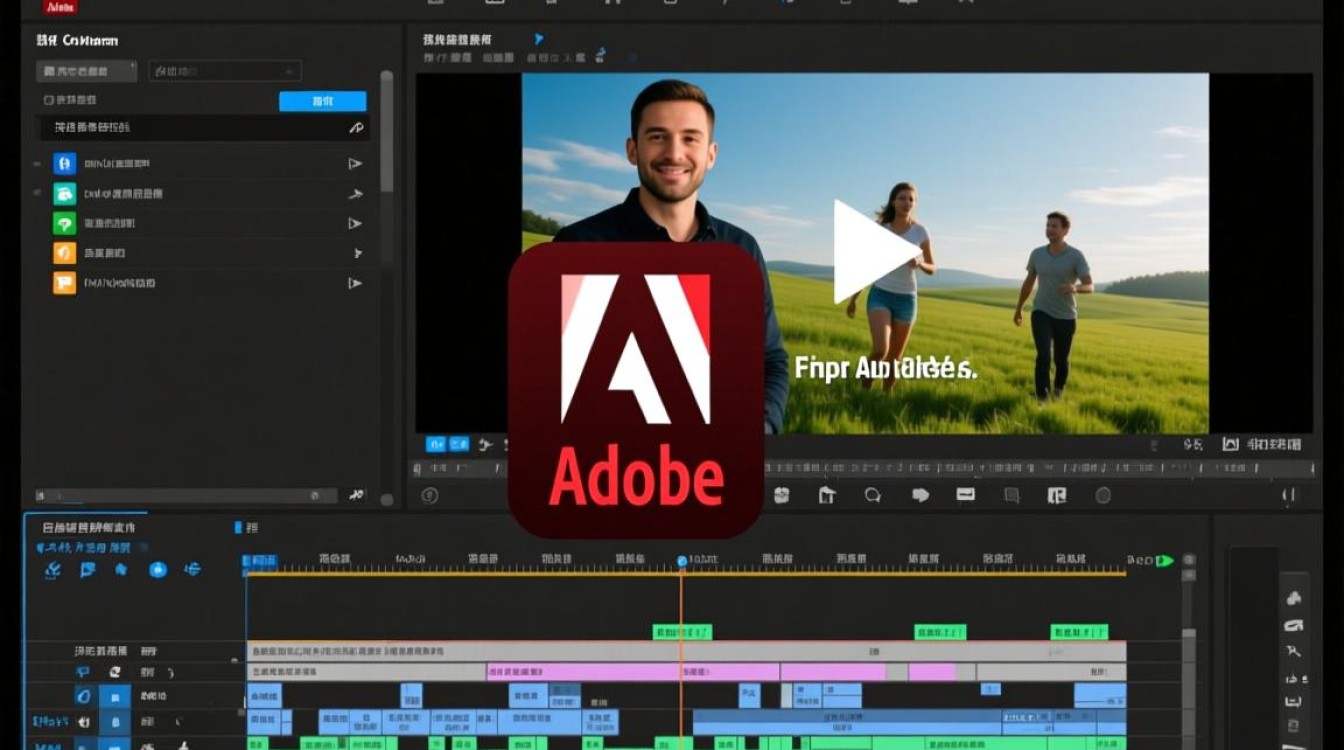The width and height of the screenshot is (1344, 750).
Task: Toggle the first small blue button under the preview
Action: 436,444
